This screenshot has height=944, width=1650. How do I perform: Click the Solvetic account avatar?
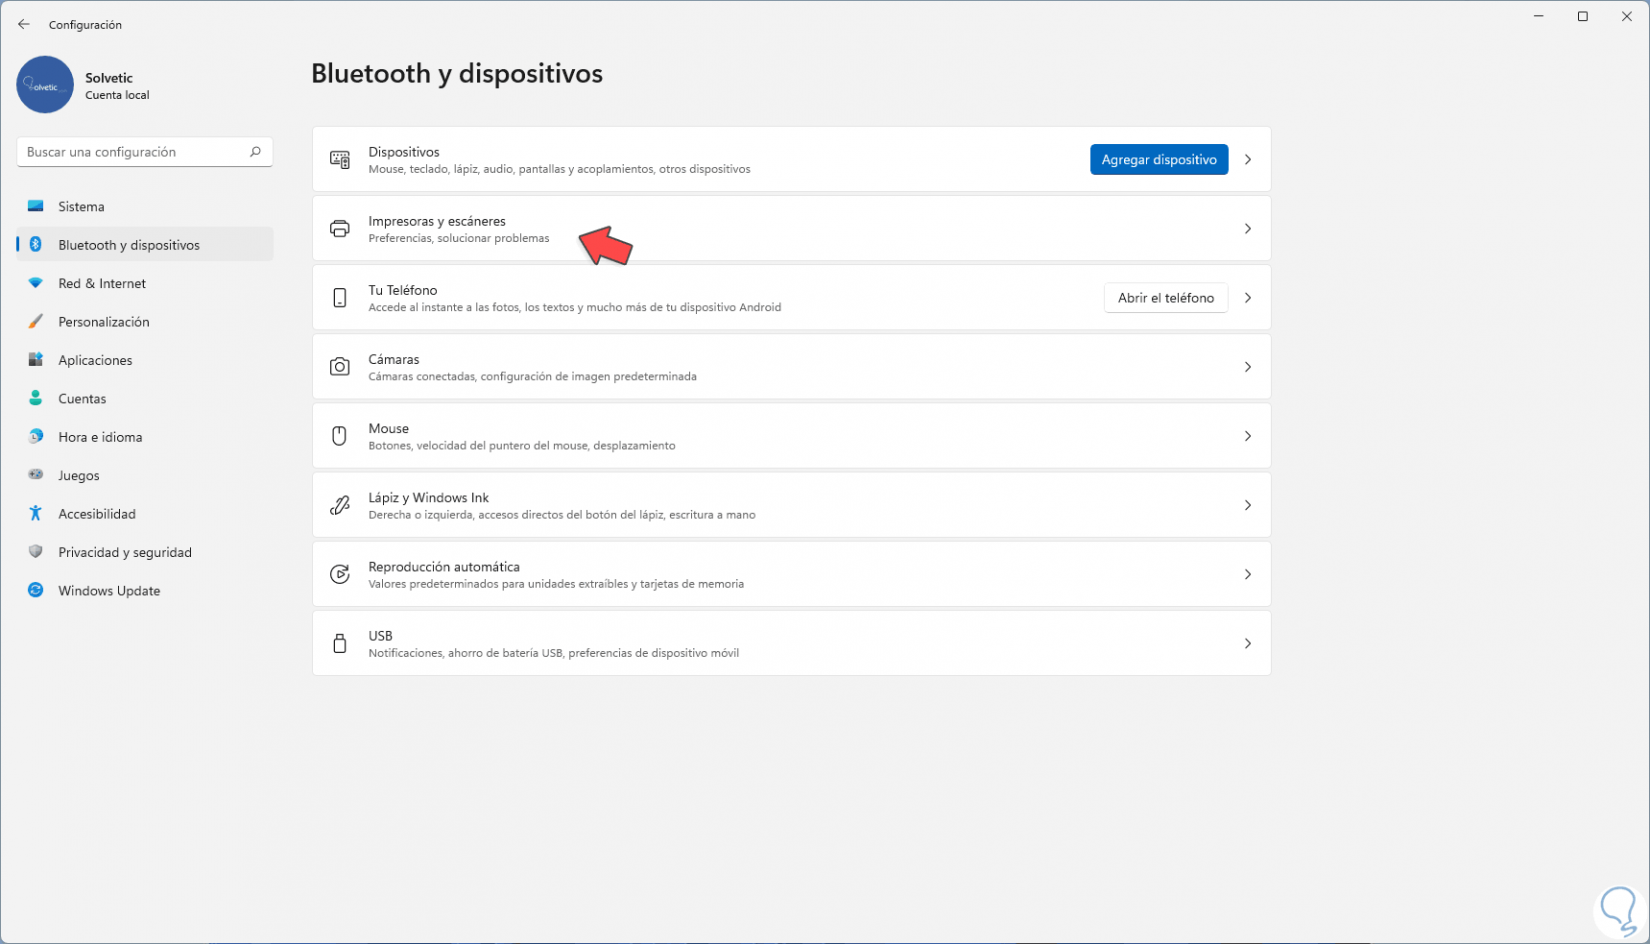tap(45, 85)
